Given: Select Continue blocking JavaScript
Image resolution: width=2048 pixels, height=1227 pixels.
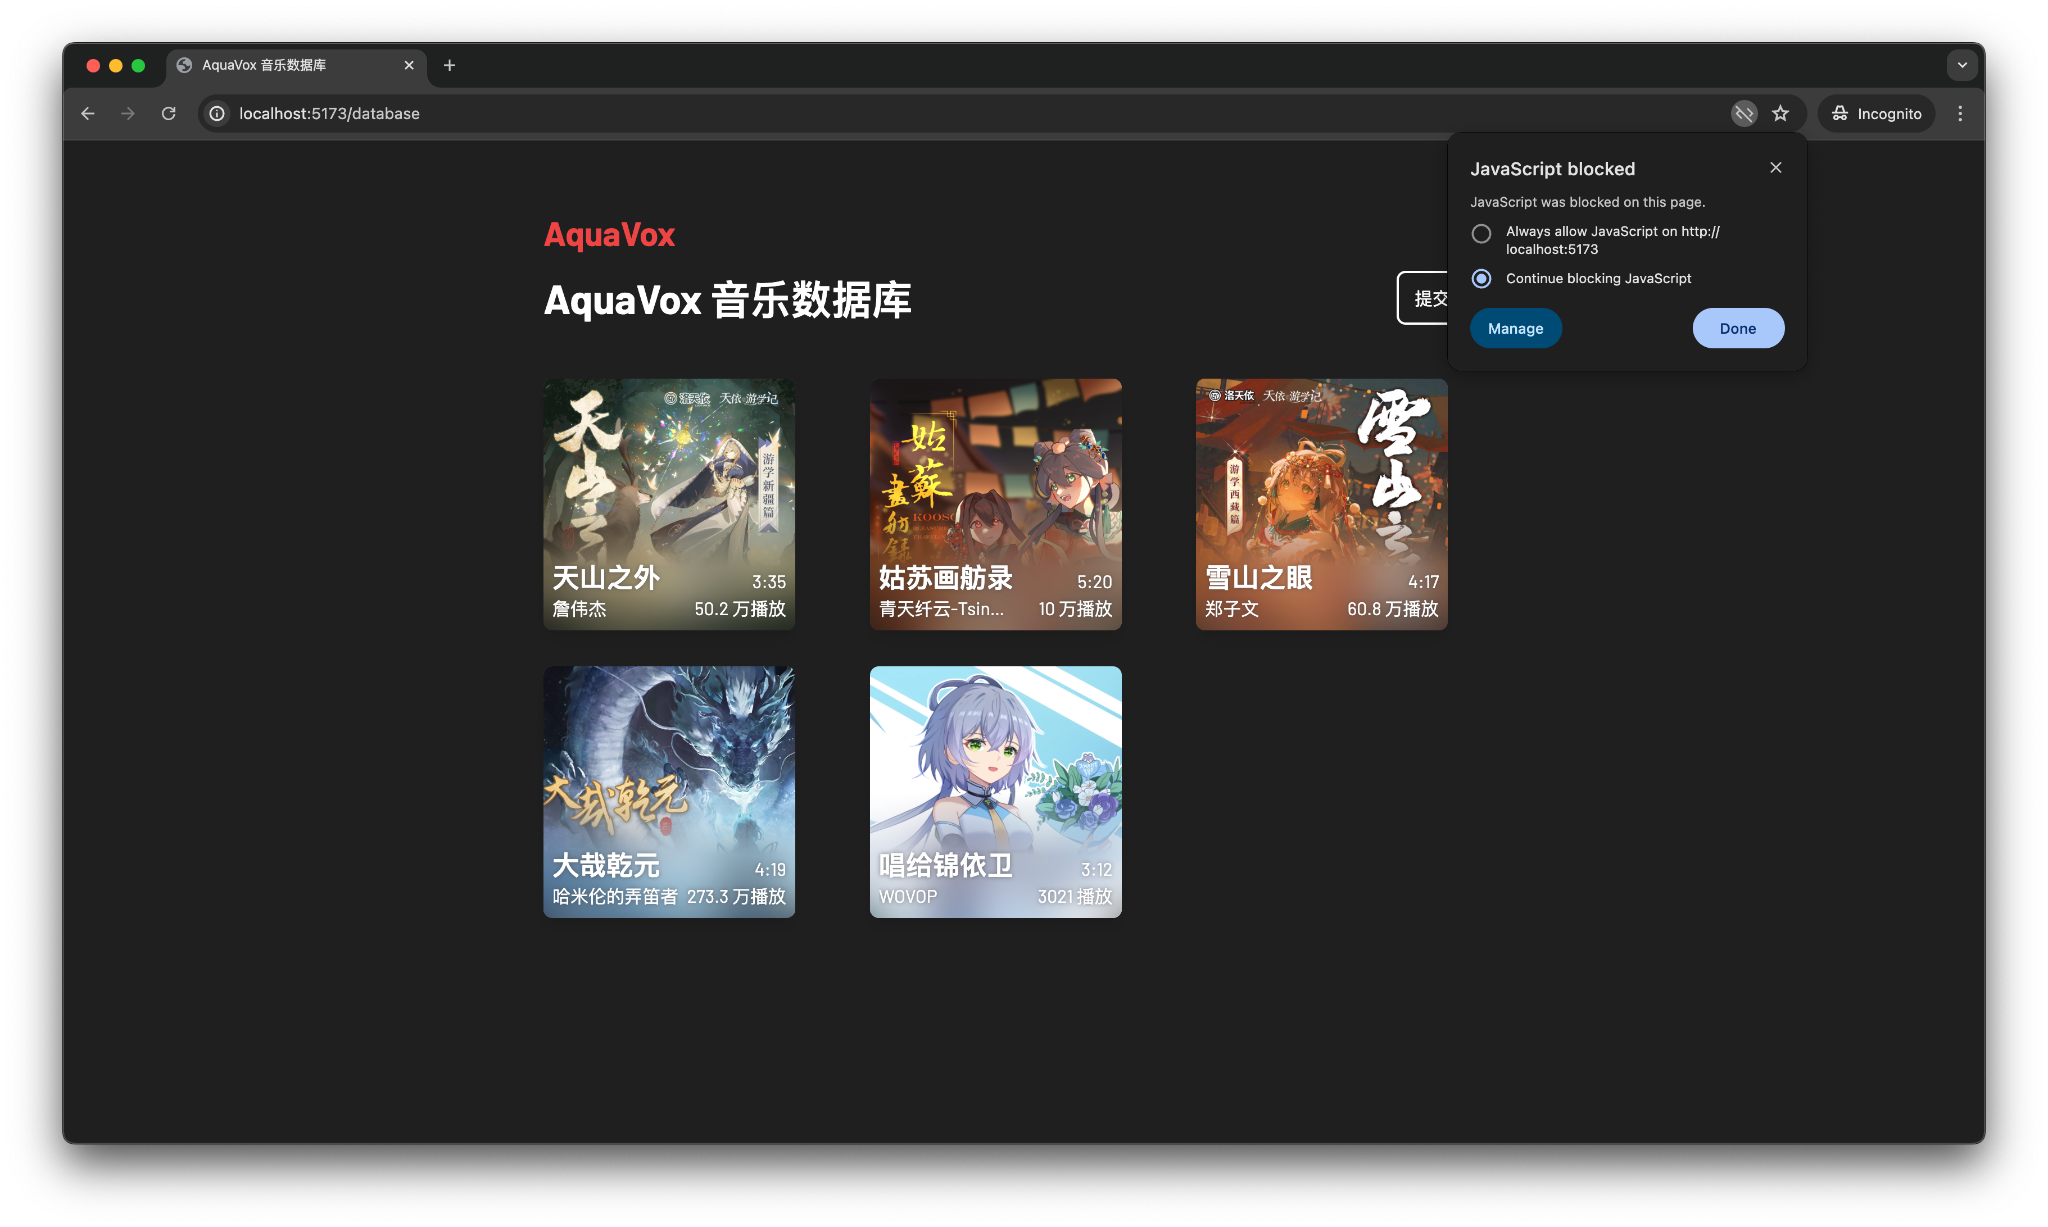Looking at the screenshot, I should point(1481,279).
